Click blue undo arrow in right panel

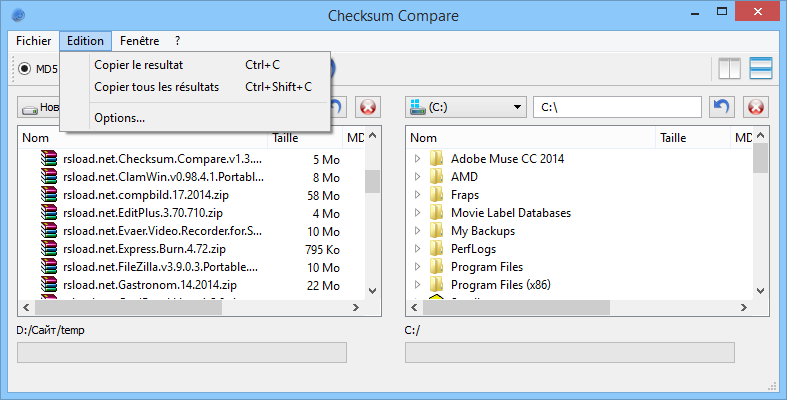point(722,107)
